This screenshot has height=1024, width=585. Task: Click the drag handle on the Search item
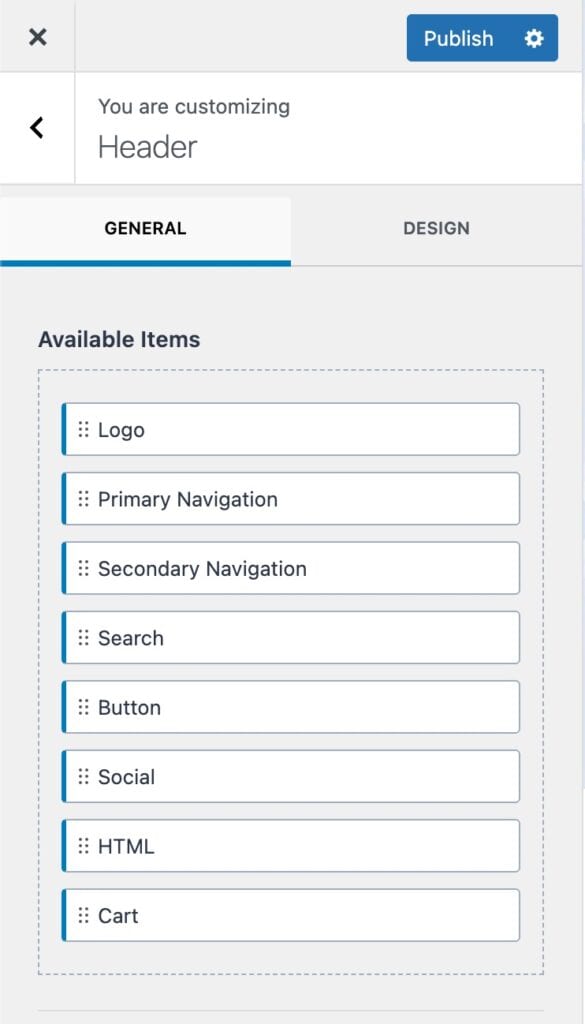(x=85, y=637)
